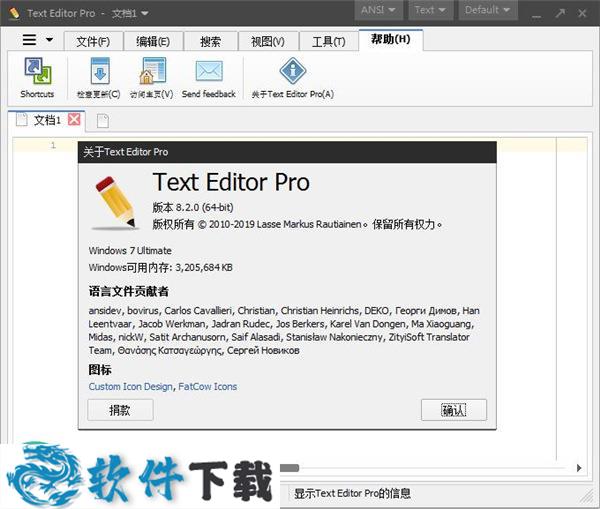The image size is (600, 509).
Task: Expand the ANSI encoding dropdown
Action: [380, 11]
